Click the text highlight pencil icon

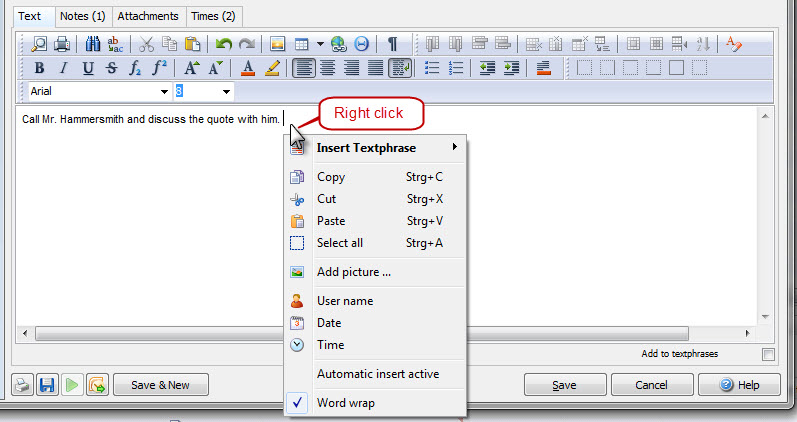click(x=271, y=68)
